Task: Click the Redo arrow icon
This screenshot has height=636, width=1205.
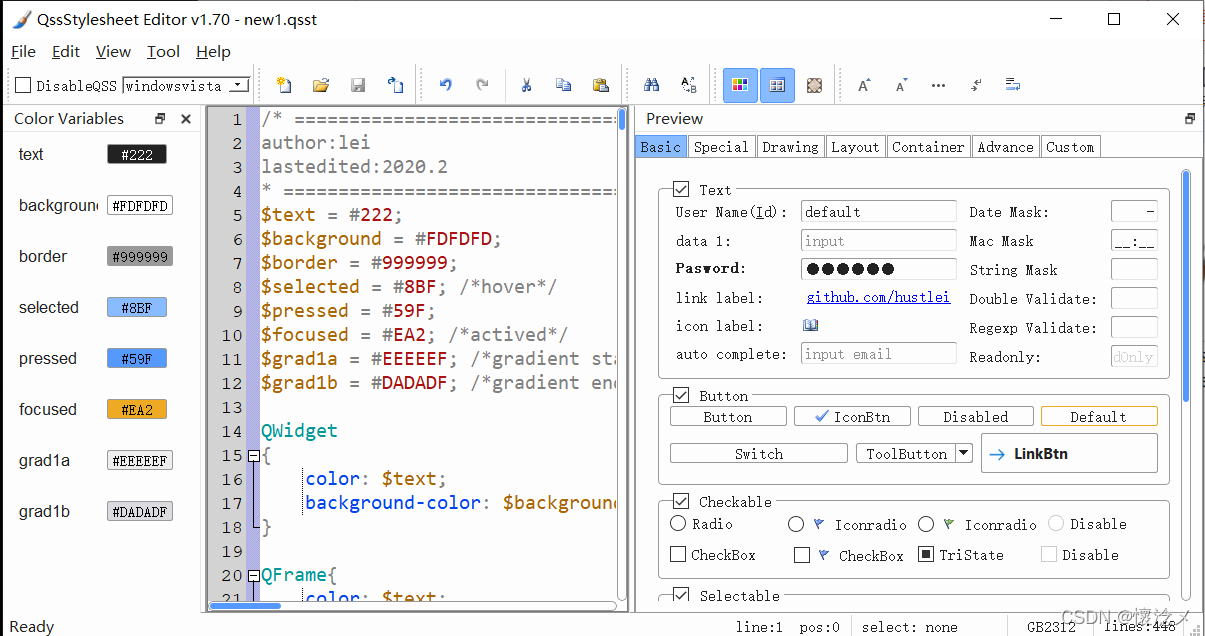Action: [483, 86]
